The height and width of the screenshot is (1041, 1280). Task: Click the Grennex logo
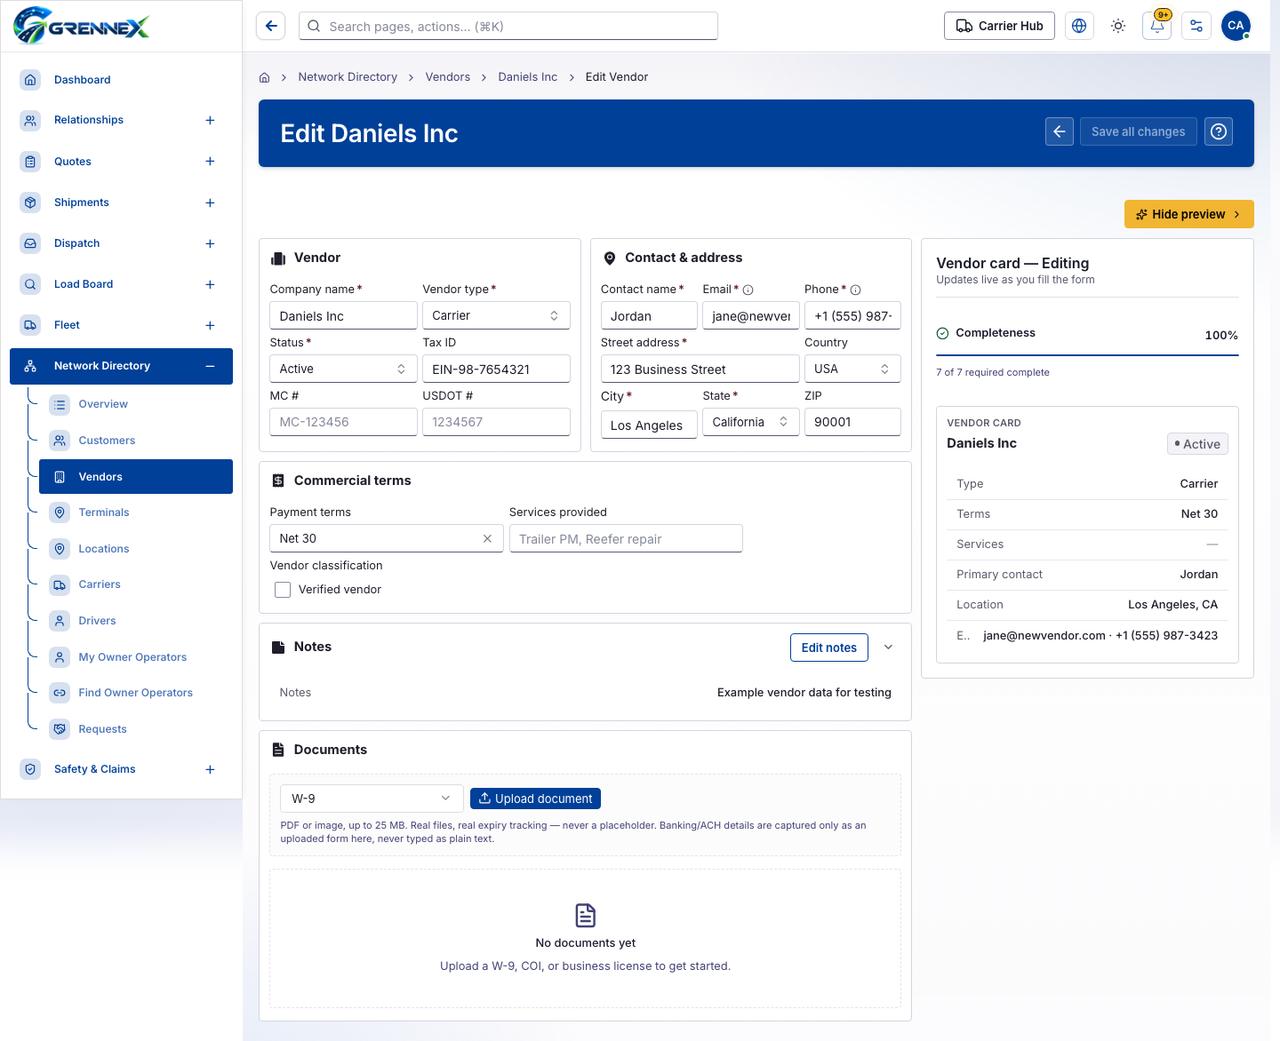point(82,25)
